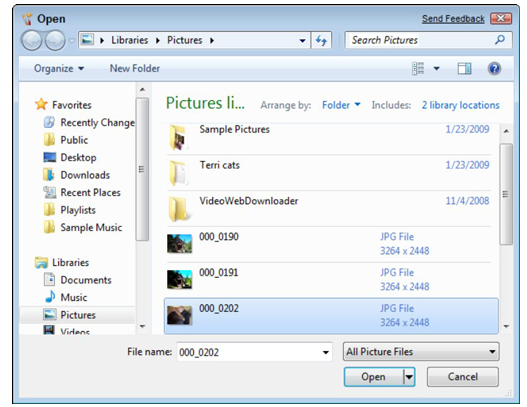
Task: Click the 000_0190 picture thumbnail
Action: click(x=179, y=243)
